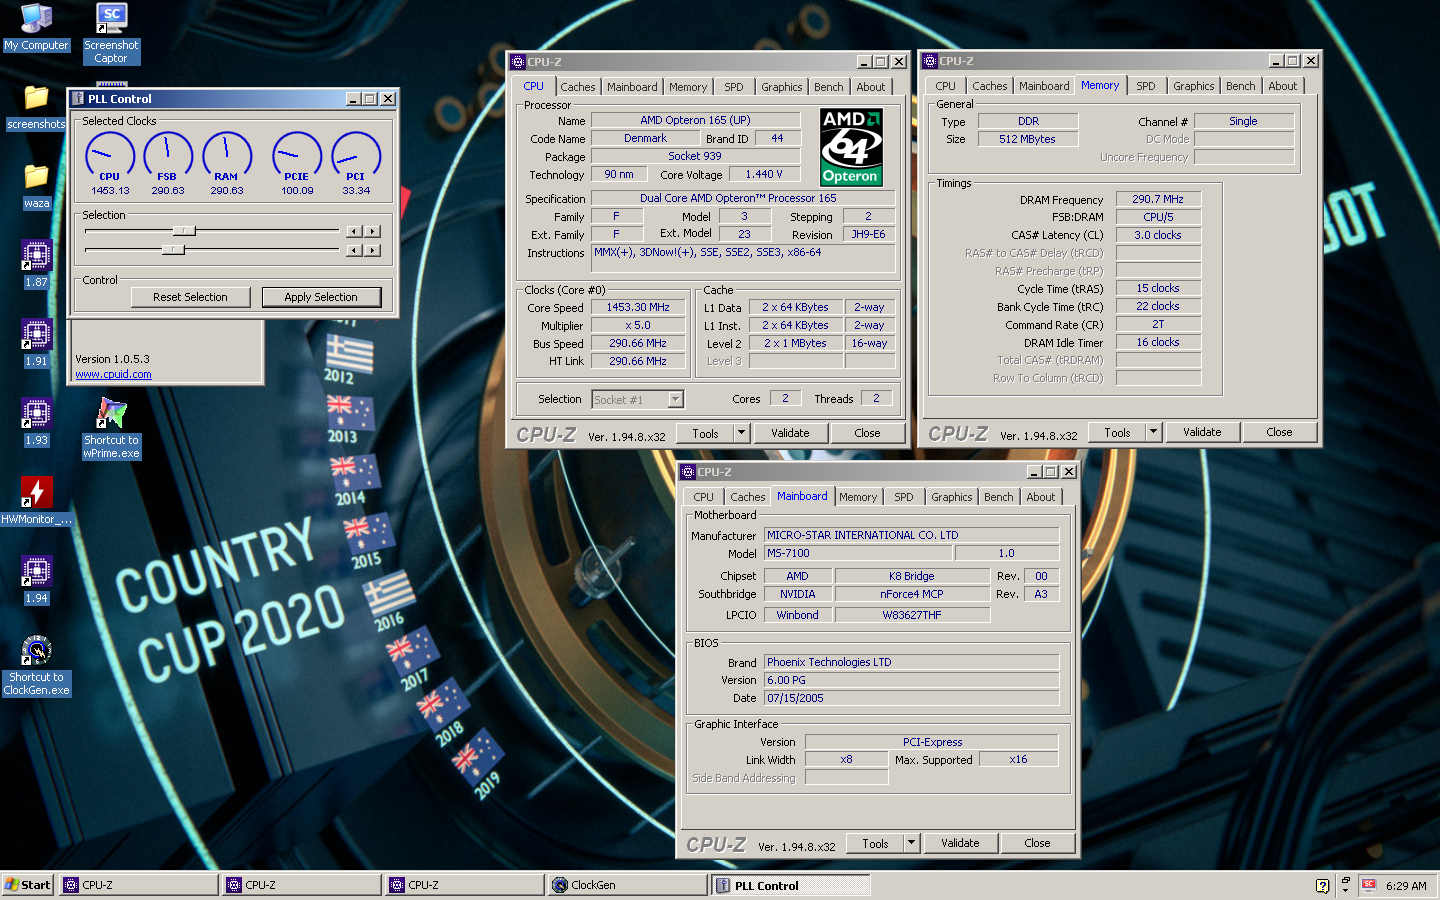The width and height of the screenshot is (1440, 900).
Task: Click Validate in Memory-tab CPU-Z window
Action: click(1202, 432)
